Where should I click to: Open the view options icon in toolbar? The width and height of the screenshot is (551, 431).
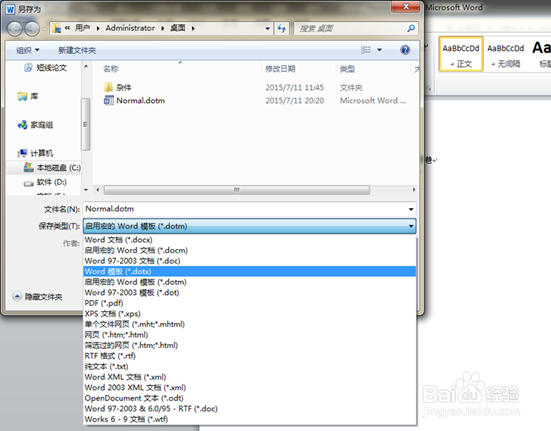[x=365, y=50]
